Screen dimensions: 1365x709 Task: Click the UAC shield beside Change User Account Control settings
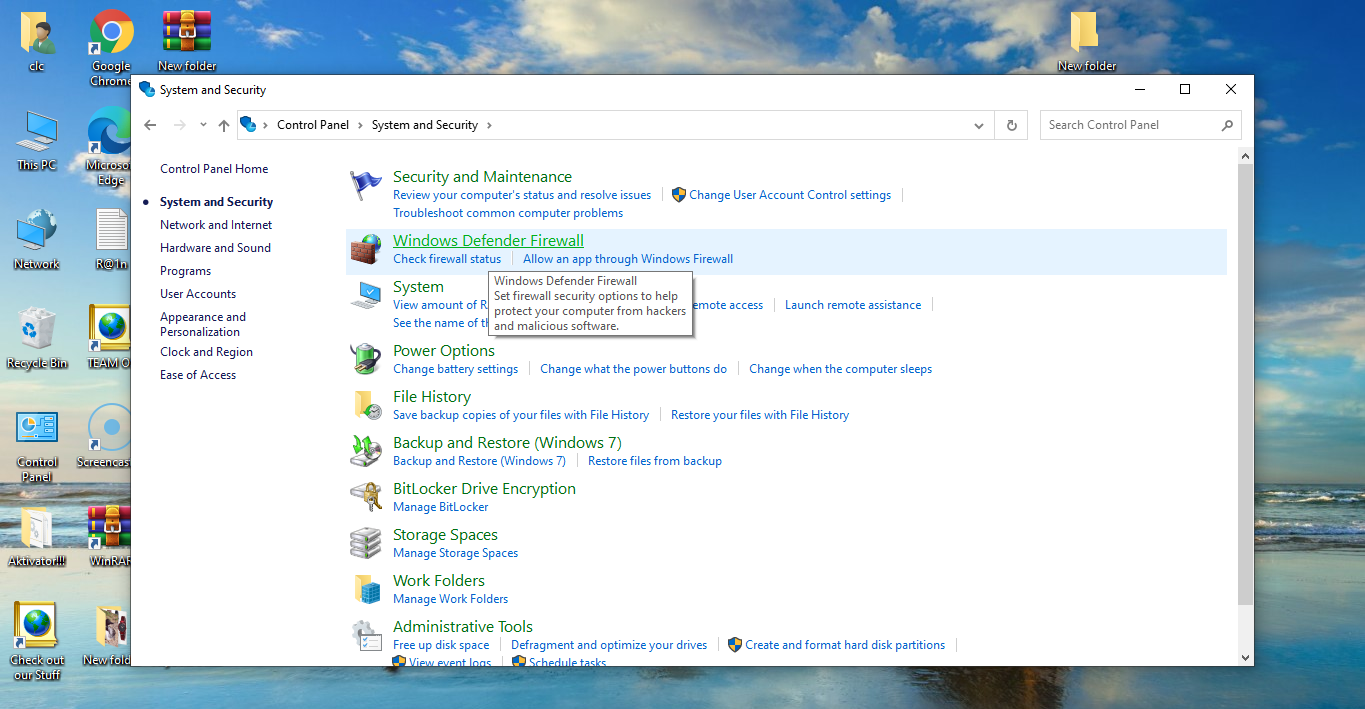click(680, 194)
